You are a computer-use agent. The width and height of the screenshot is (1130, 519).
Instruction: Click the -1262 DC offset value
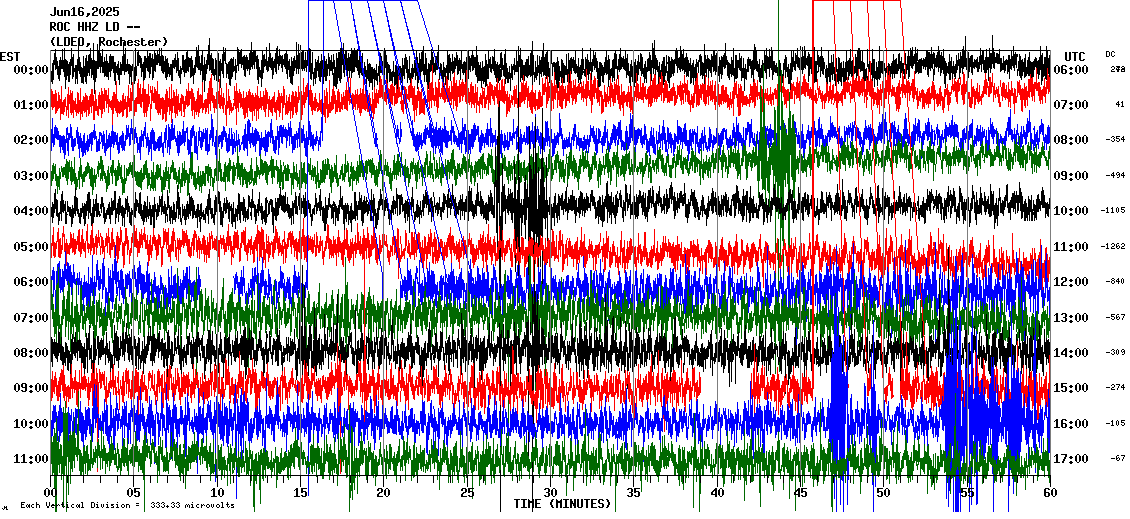[x=1113, y=247]
